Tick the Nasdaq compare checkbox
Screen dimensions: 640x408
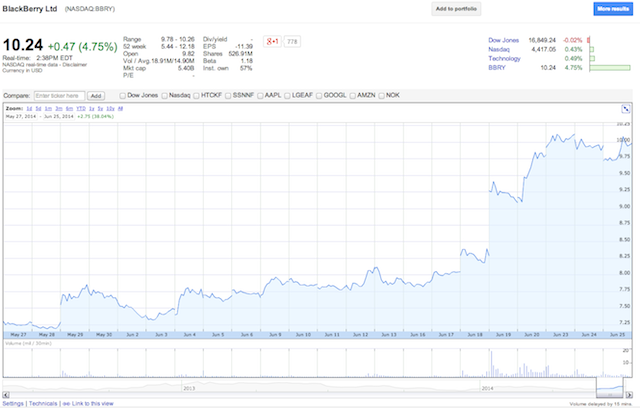tap(164, 95)
